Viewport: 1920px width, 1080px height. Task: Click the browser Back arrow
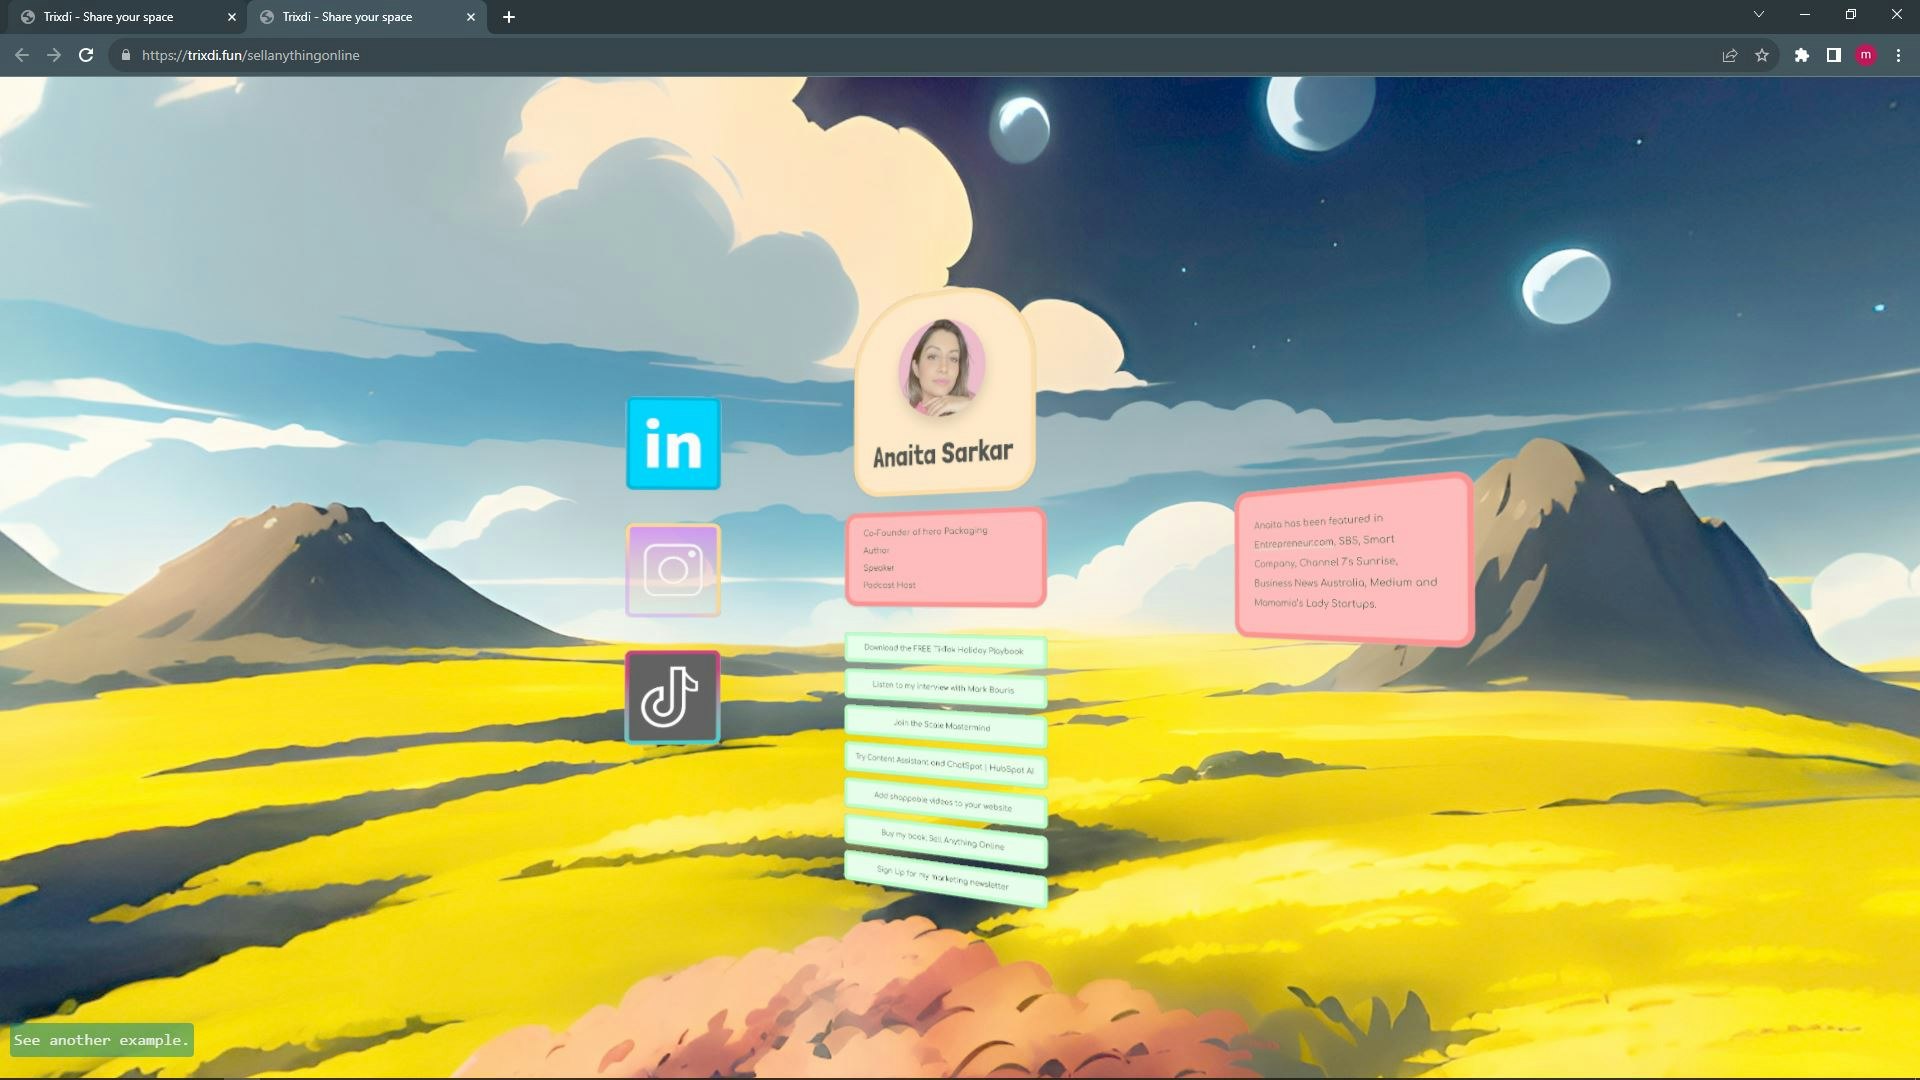[x=22, y=55]
